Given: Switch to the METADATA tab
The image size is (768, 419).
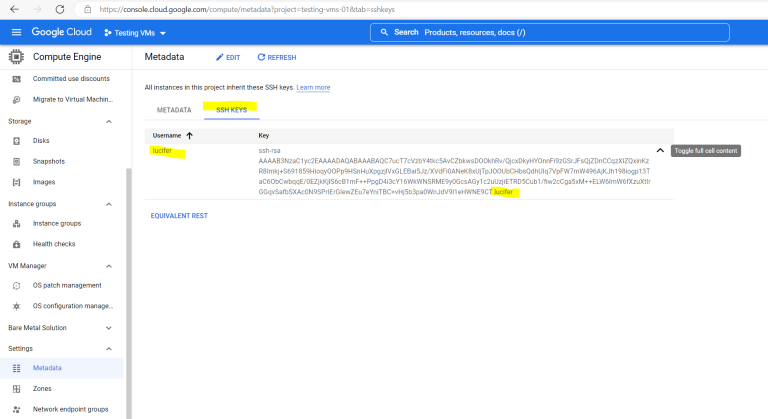Looking at the screenshot, I should click(x=174, y=110).
